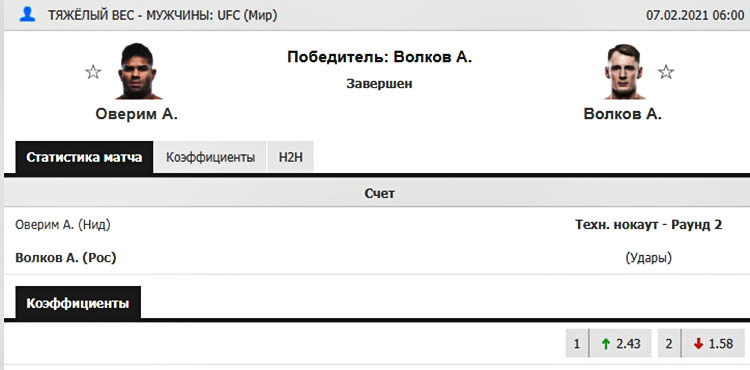Switch to the Коэффициенты tab near H2H
750x370 pixels.
[x=210, y=157]
